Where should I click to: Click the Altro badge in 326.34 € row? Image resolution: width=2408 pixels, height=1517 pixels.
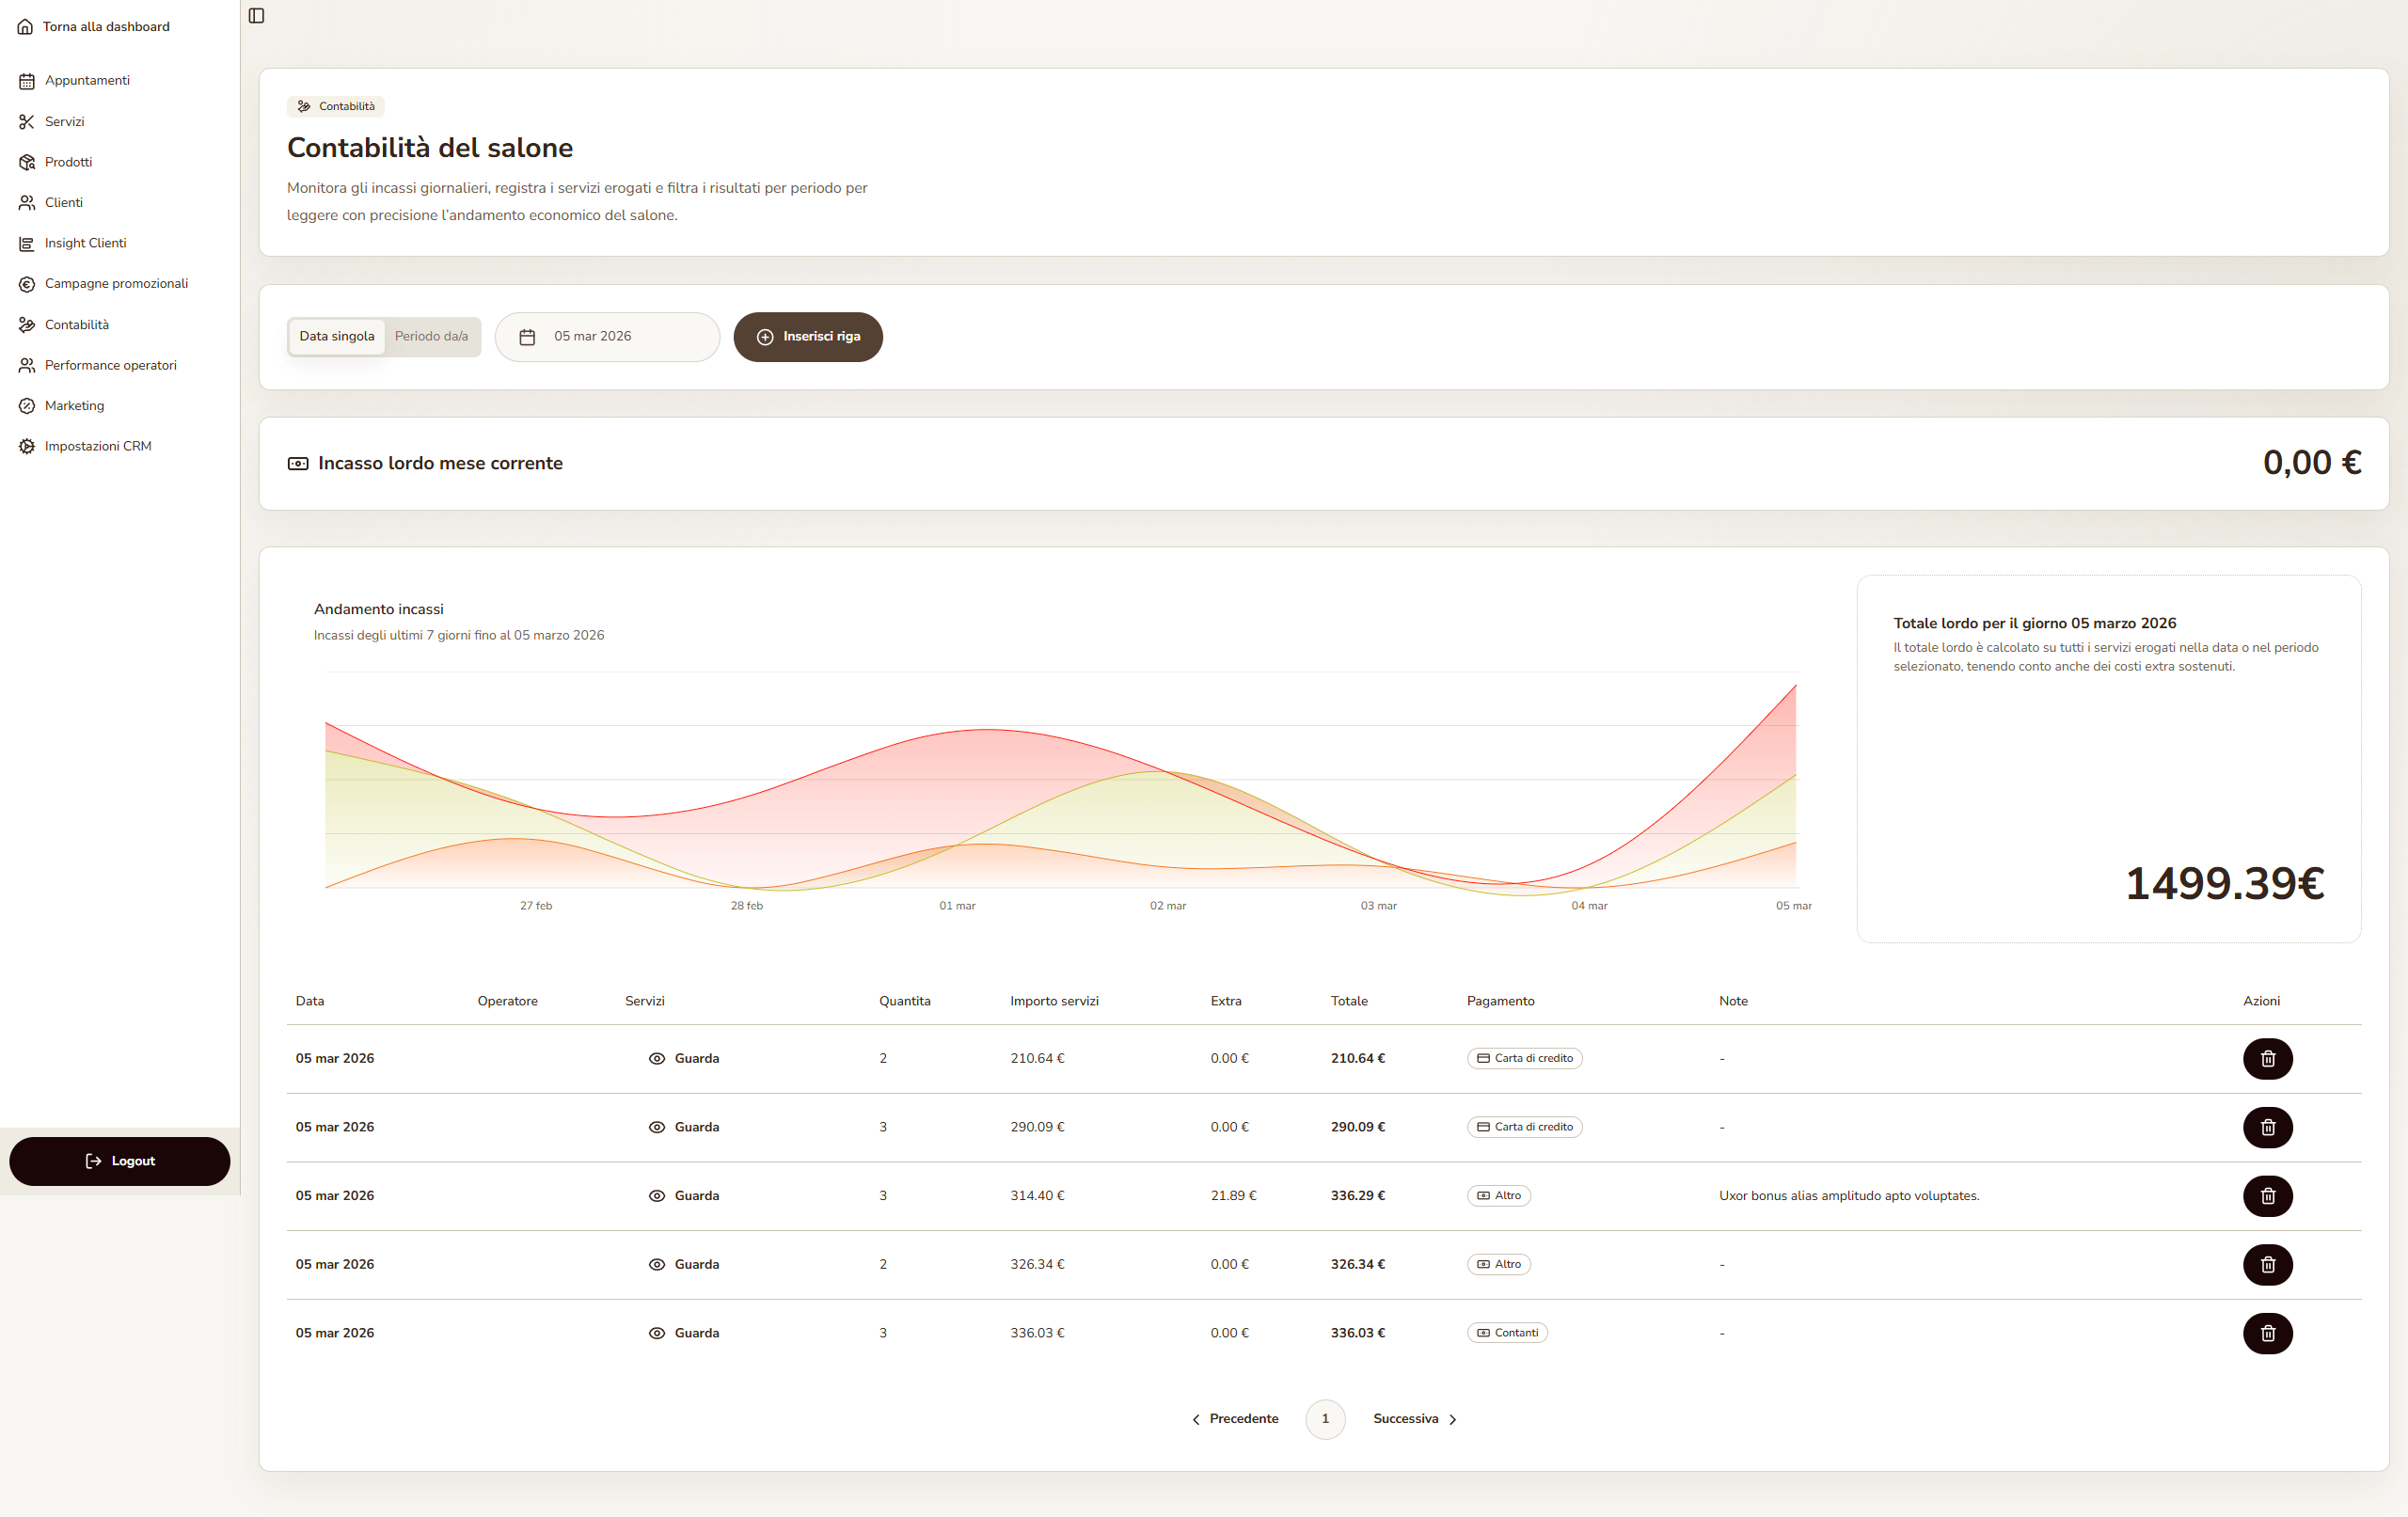click(1498, 1264)
